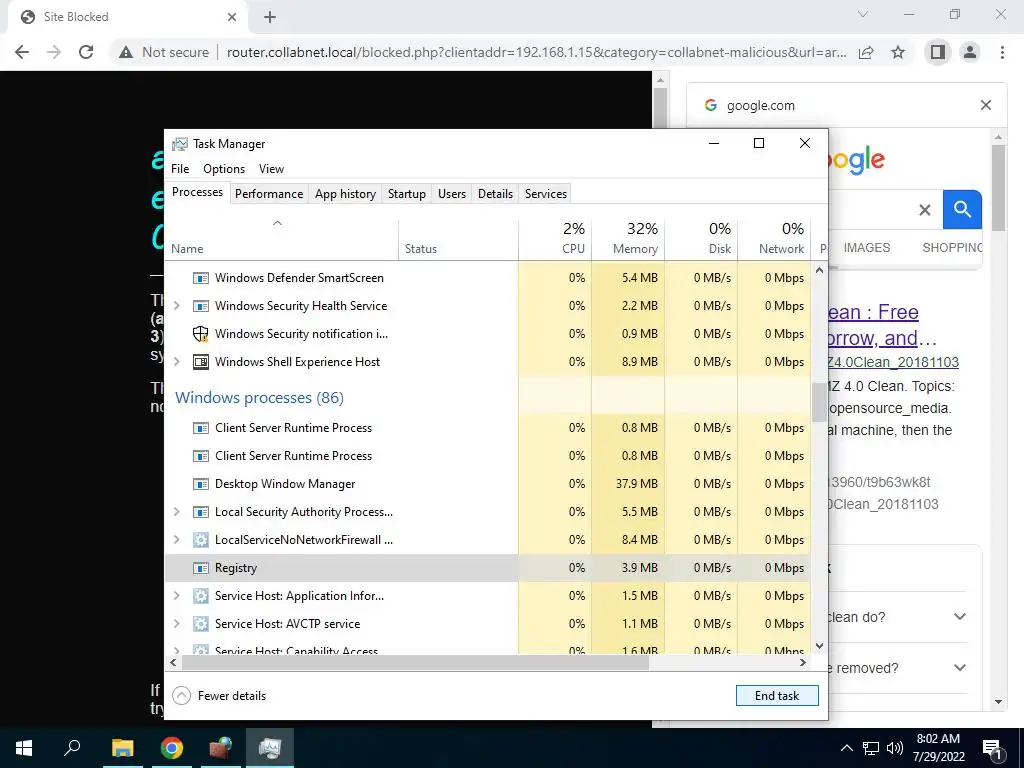This screenshot has height=768, width=1024.
Task: Open the notification center icon
Action: (993, 749)
